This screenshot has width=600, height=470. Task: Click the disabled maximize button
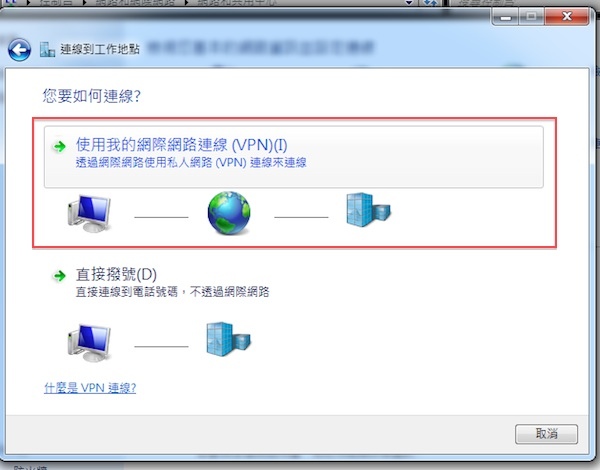tap(531, 17)
